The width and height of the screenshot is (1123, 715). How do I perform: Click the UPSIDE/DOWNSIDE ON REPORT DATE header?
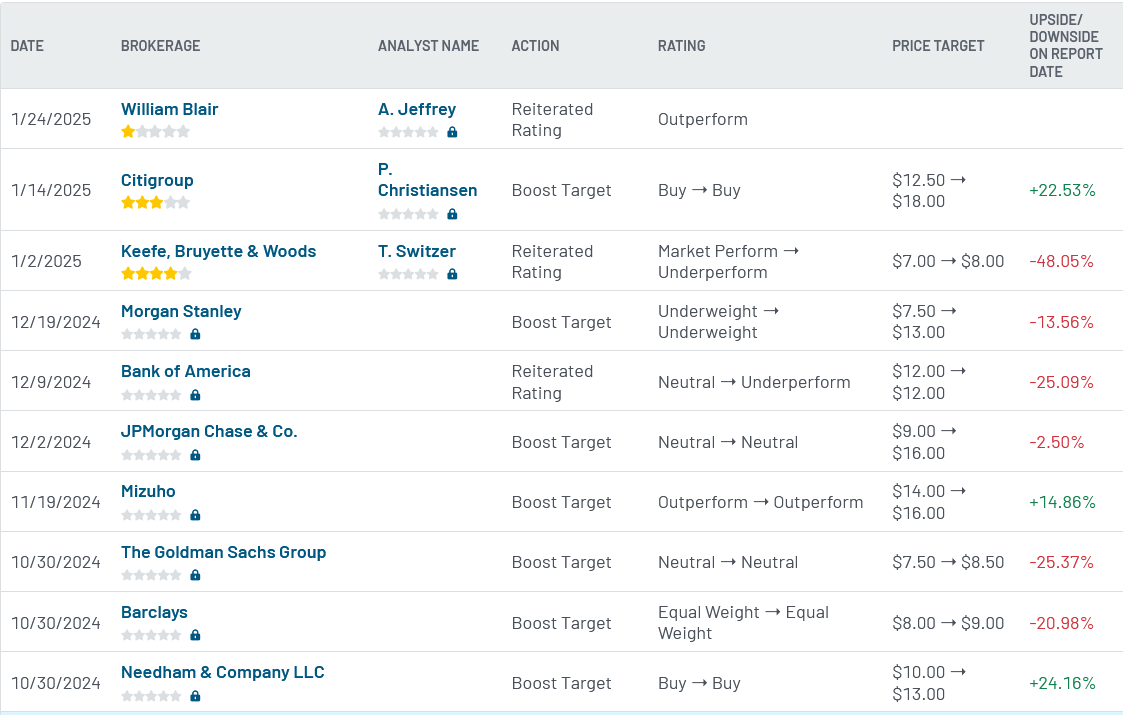click(1066, 46)
